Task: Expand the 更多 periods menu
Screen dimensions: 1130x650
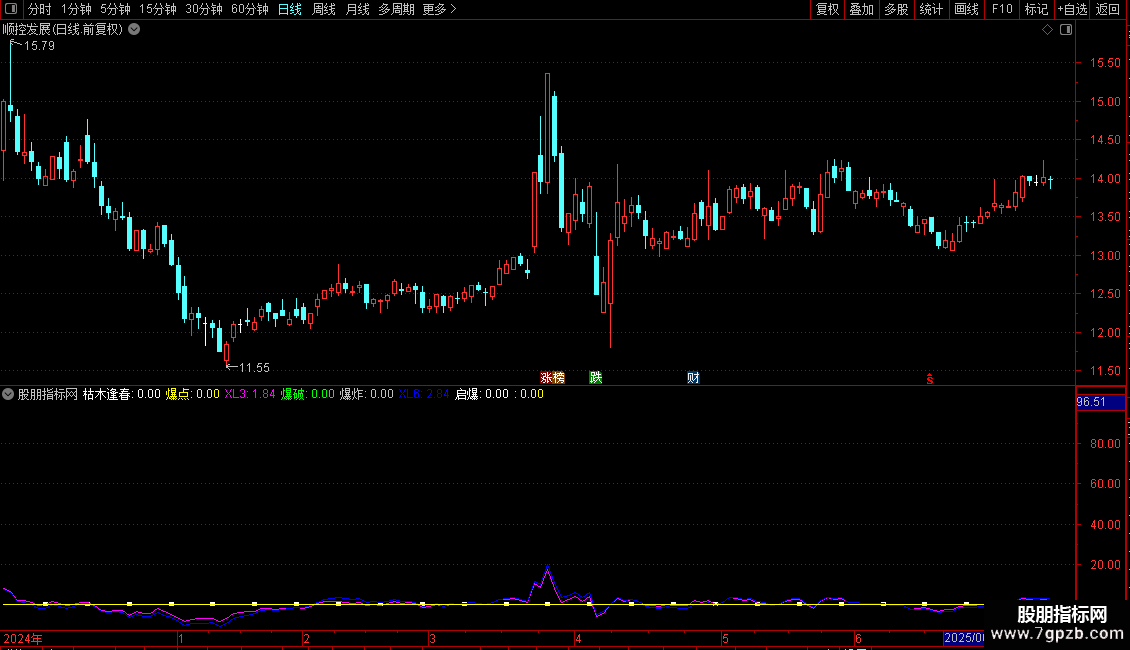Action: pyautogui.click(x=439, y=9)
